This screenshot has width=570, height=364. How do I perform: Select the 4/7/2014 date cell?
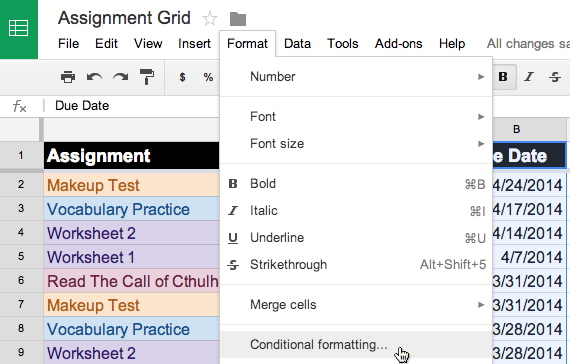tap(529, 257)
